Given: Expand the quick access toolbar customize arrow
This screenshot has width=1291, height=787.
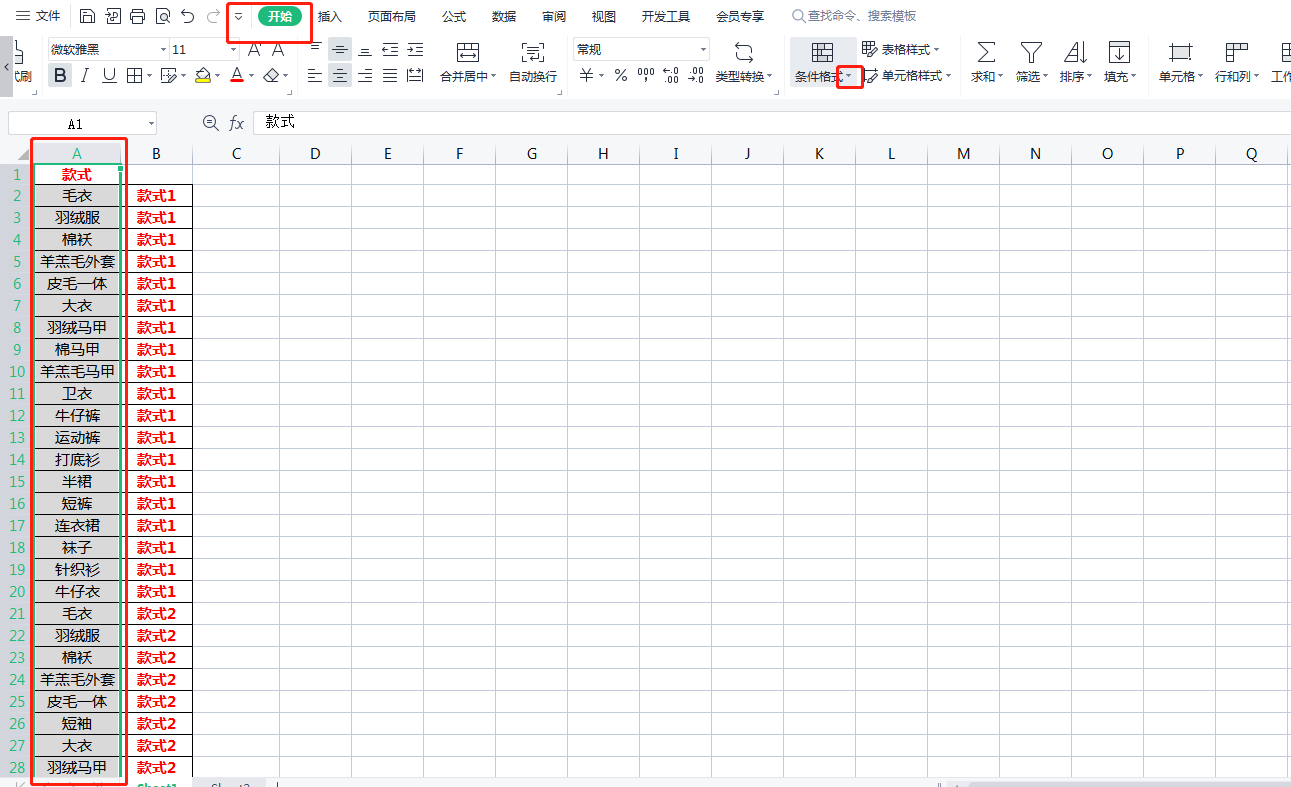Looking at the screenshot, I should point(238,16).
